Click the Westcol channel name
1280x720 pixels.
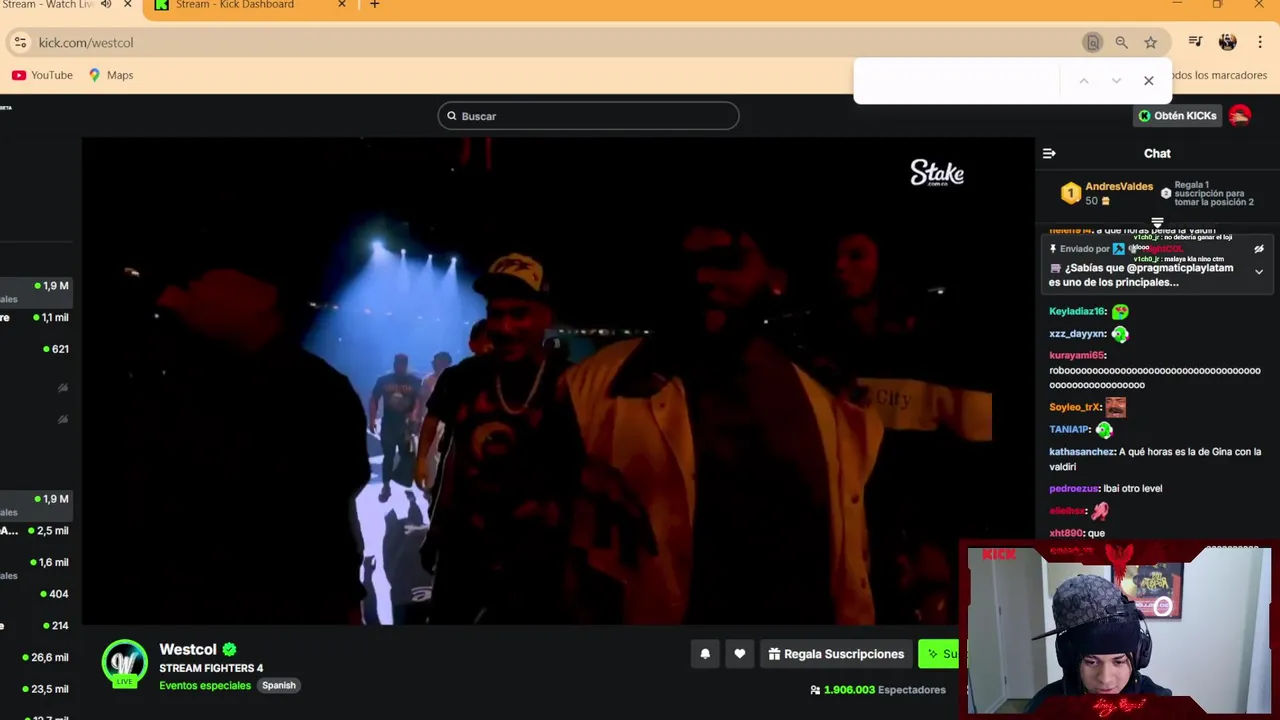(188, 650)
